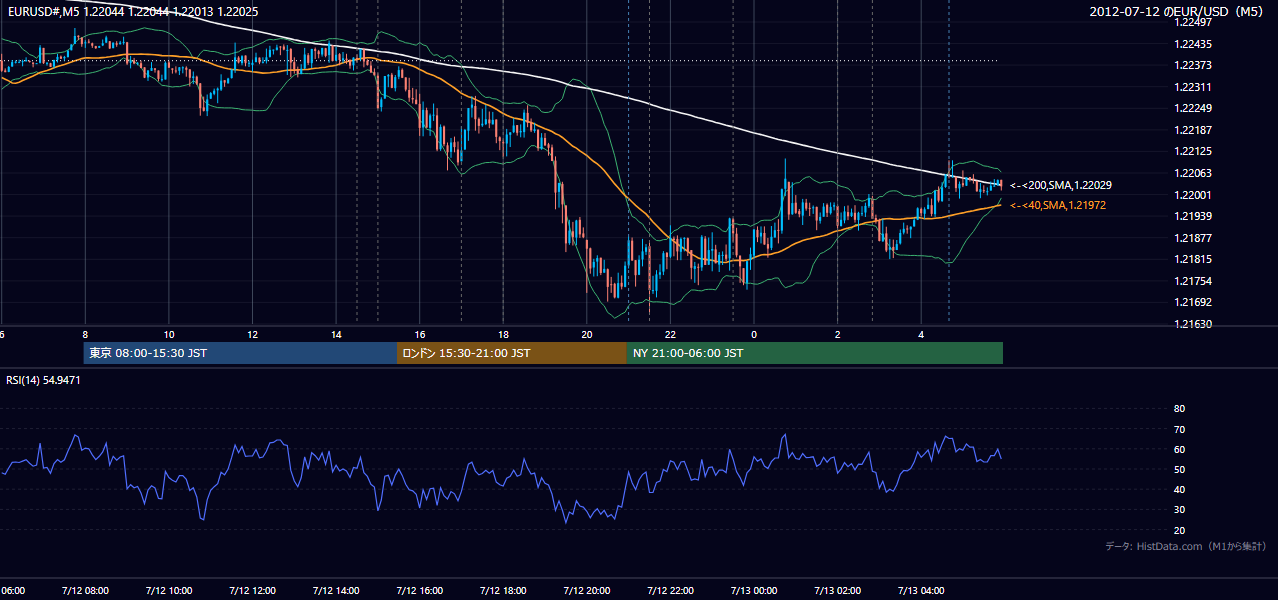Click hour tick 8 below price chart
Screen dimensions: 1278x600
[x=85, y=334]
